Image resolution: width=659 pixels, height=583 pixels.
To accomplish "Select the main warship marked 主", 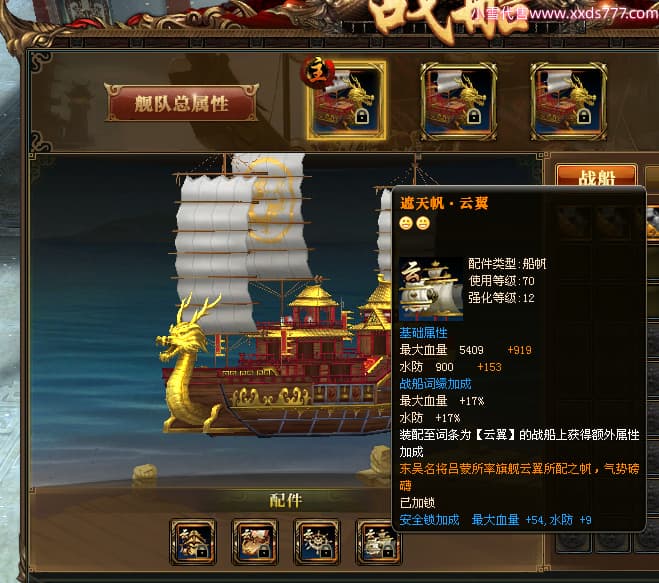I will pos(346,100).
